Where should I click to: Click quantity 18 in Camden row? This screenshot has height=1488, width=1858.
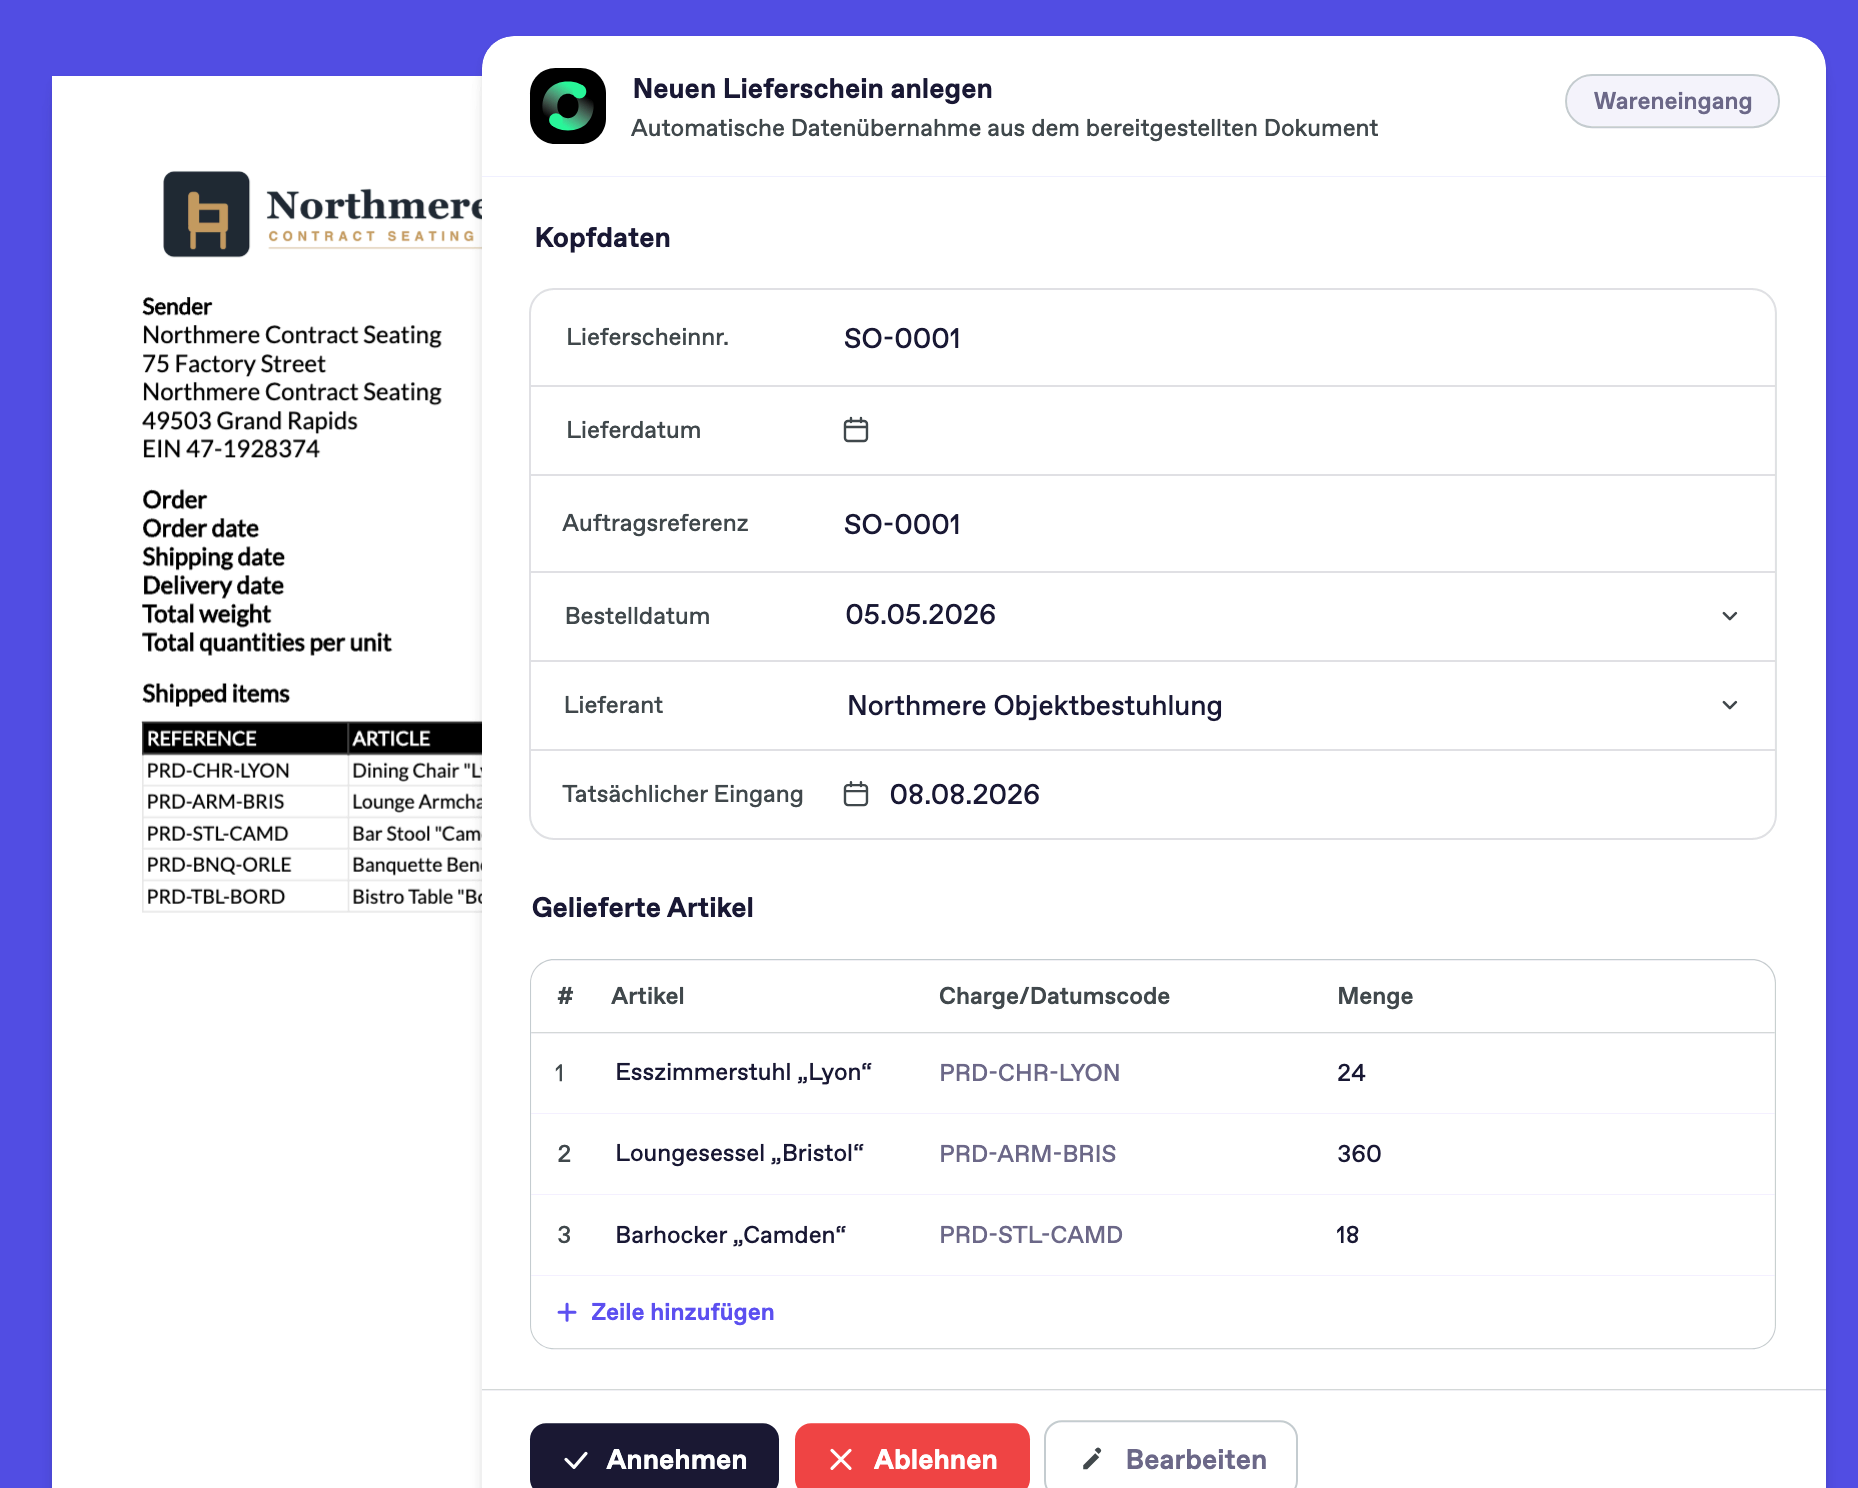(x=1347, y=1235)
